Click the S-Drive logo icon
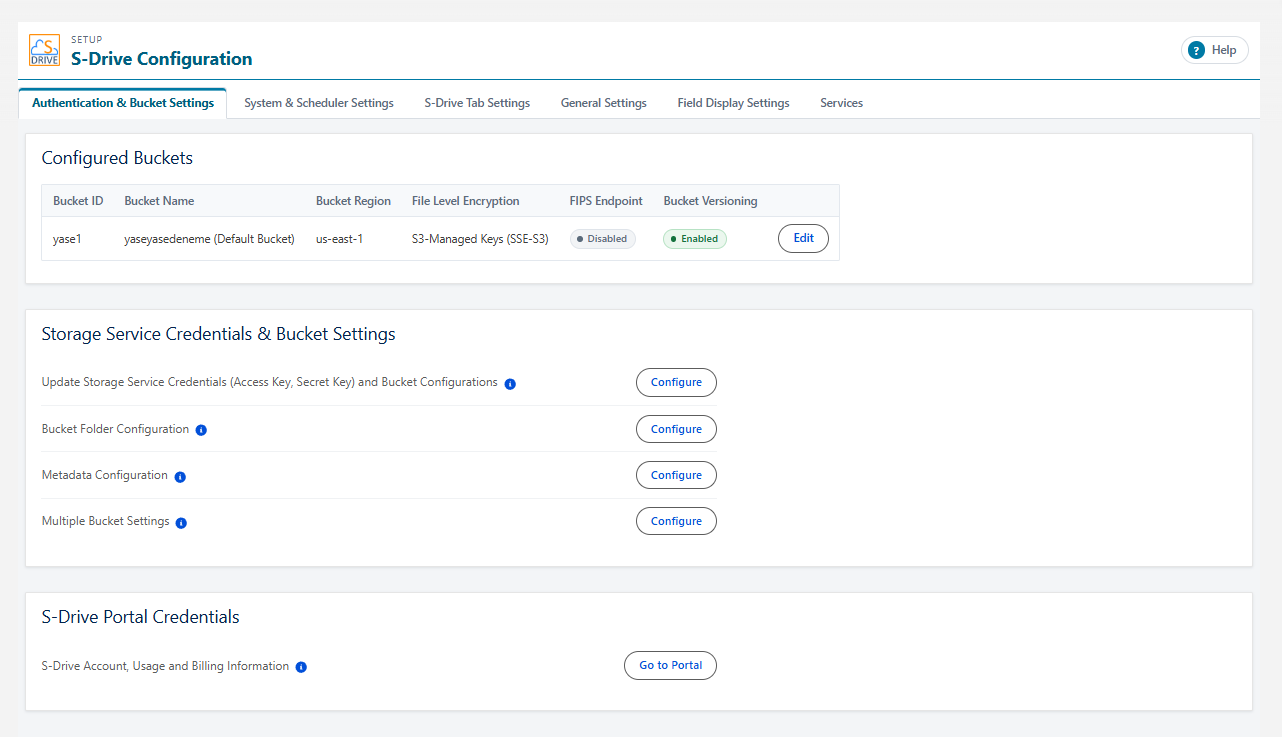This screenshot has width=1282, height=737. click(45, 50)
